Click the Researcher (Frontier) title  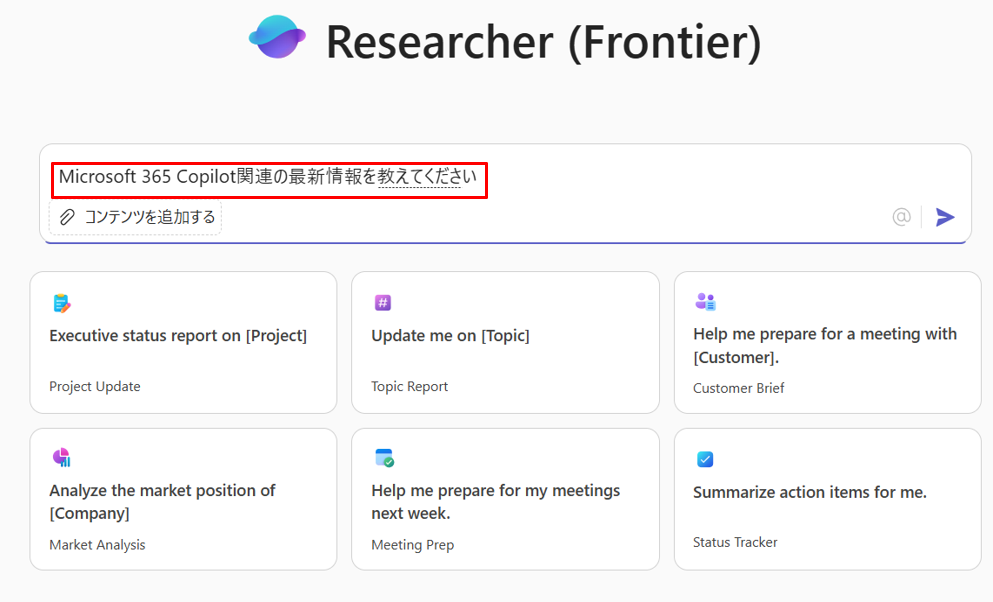click(543, 42)
